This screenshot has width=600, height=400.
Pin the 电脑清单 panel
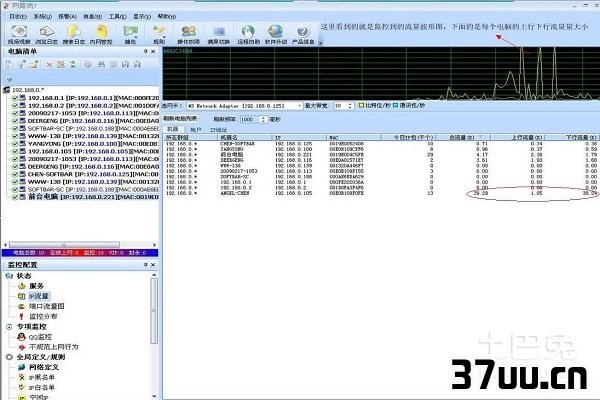(x=145, y=51)
